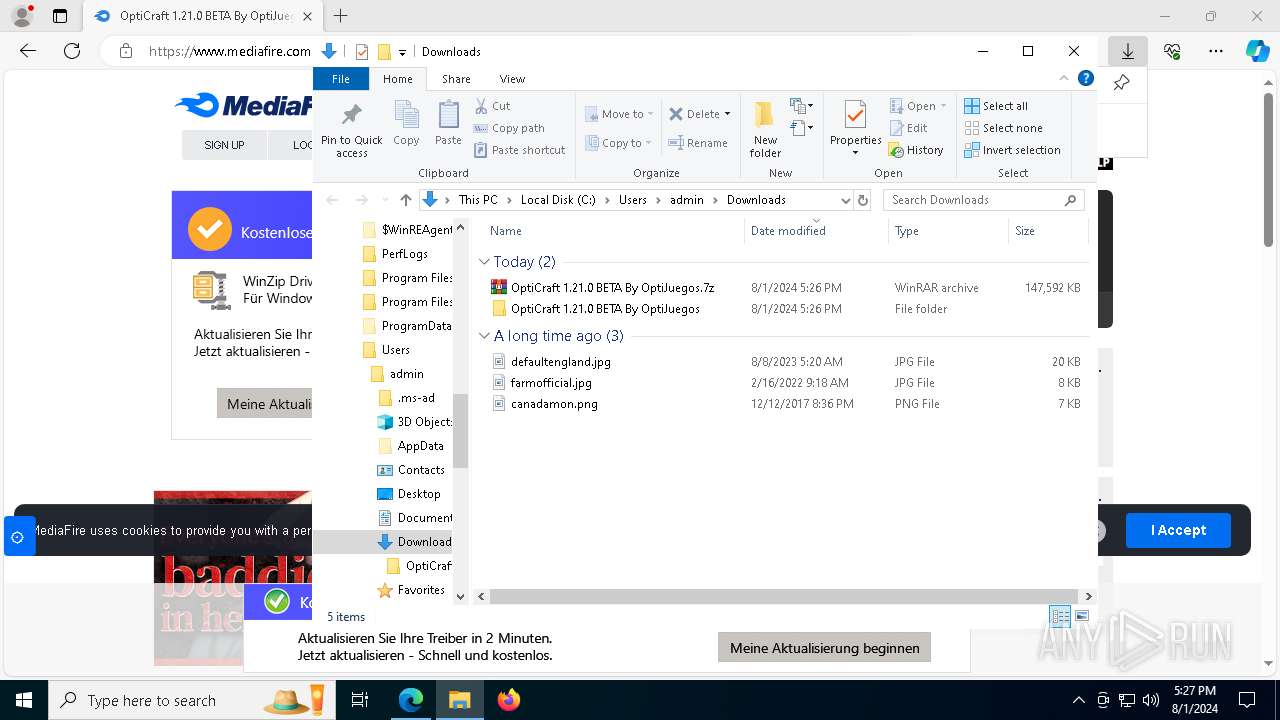1280x720 pixels.
Task: Open Edge Settings and more menu
Action: click(1216, 51)
